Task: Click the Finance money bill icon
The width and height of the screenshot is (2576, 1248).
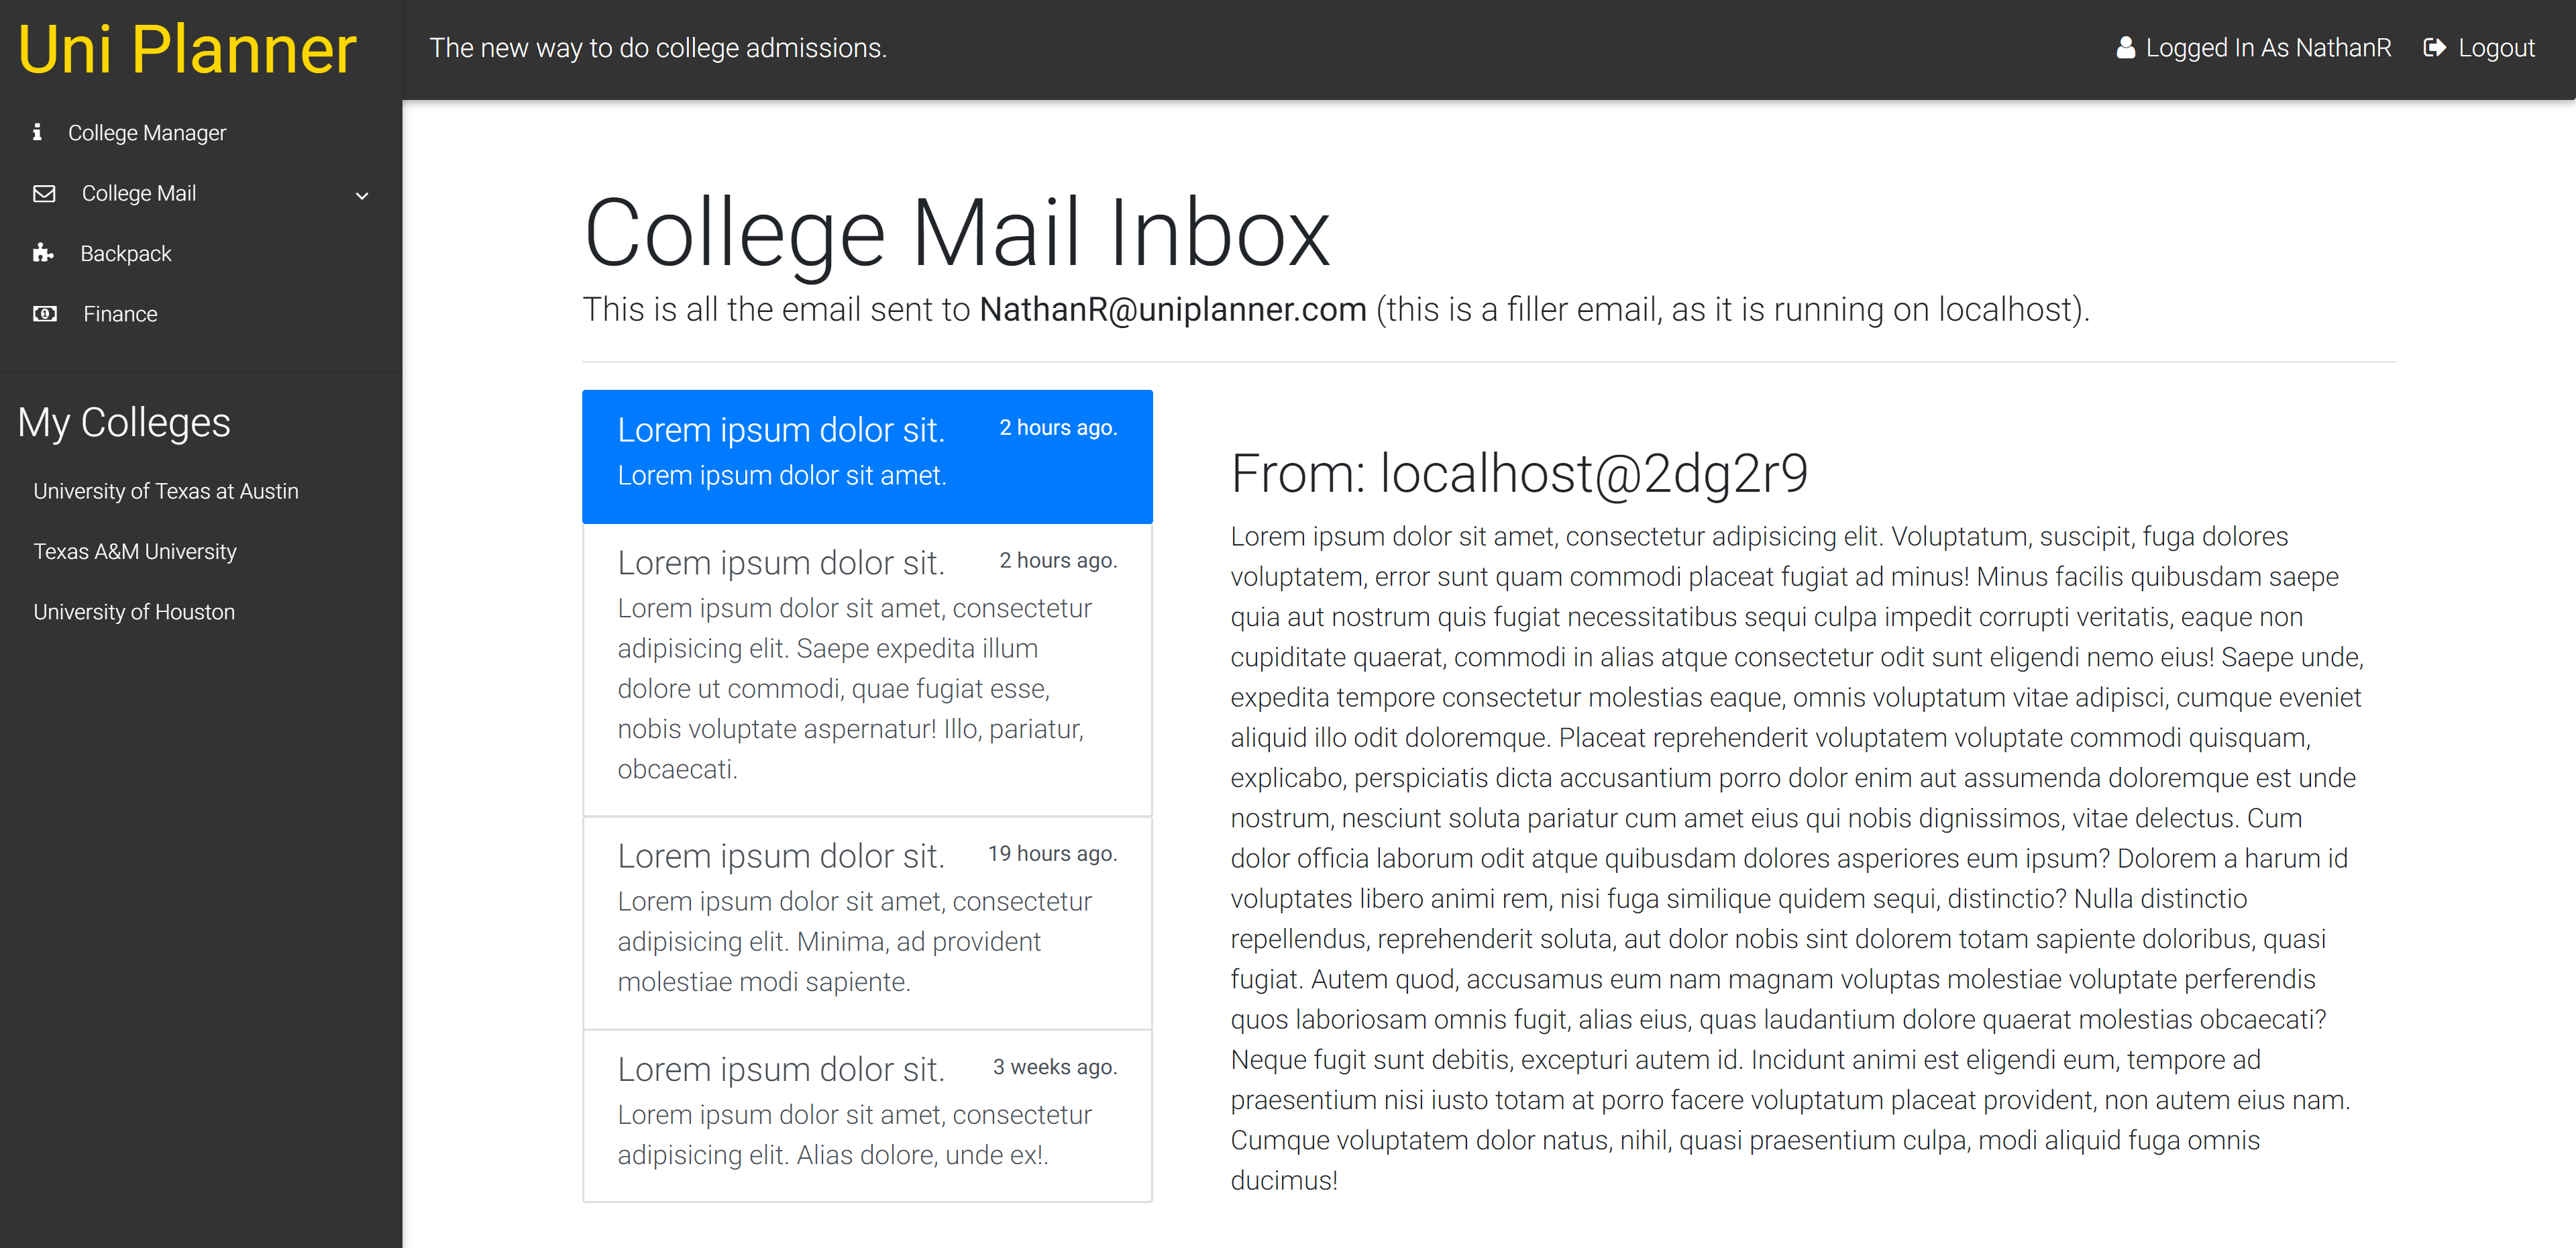Action: pyautogui.click(x=44, y=314)
